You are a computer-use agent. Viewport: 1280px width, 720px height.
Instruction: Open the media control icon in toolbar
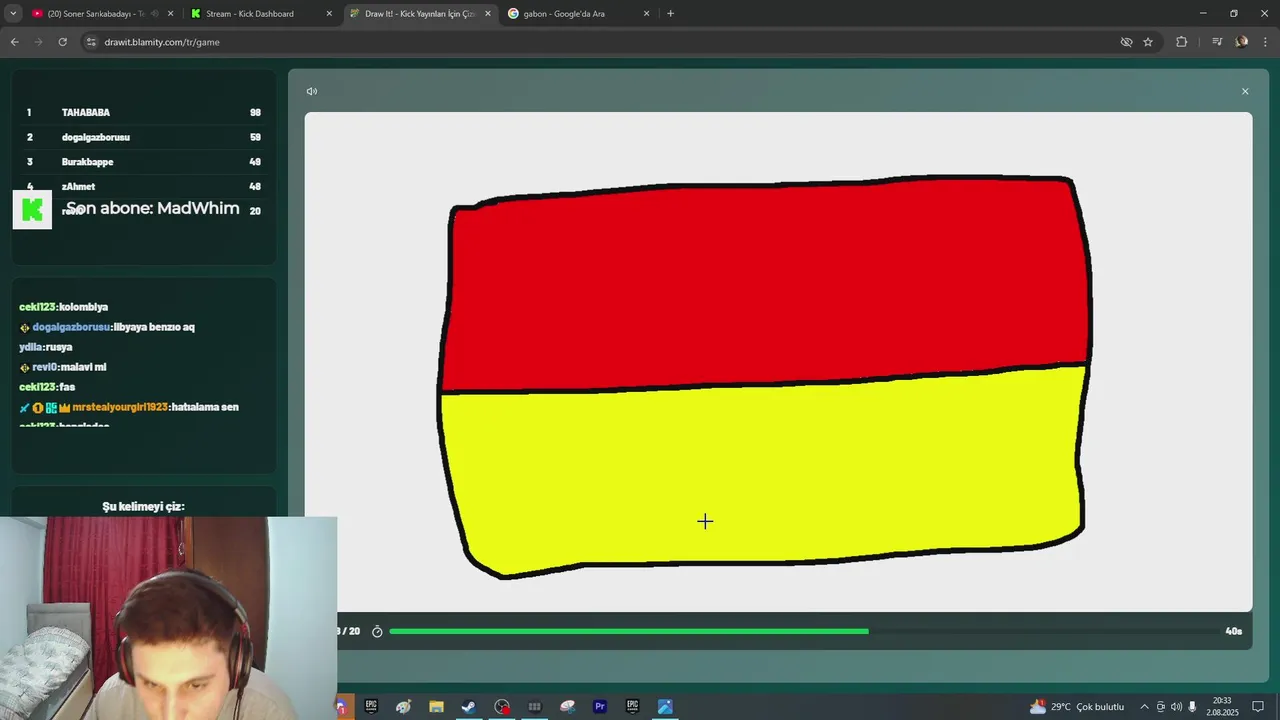tap(1217, 42)
